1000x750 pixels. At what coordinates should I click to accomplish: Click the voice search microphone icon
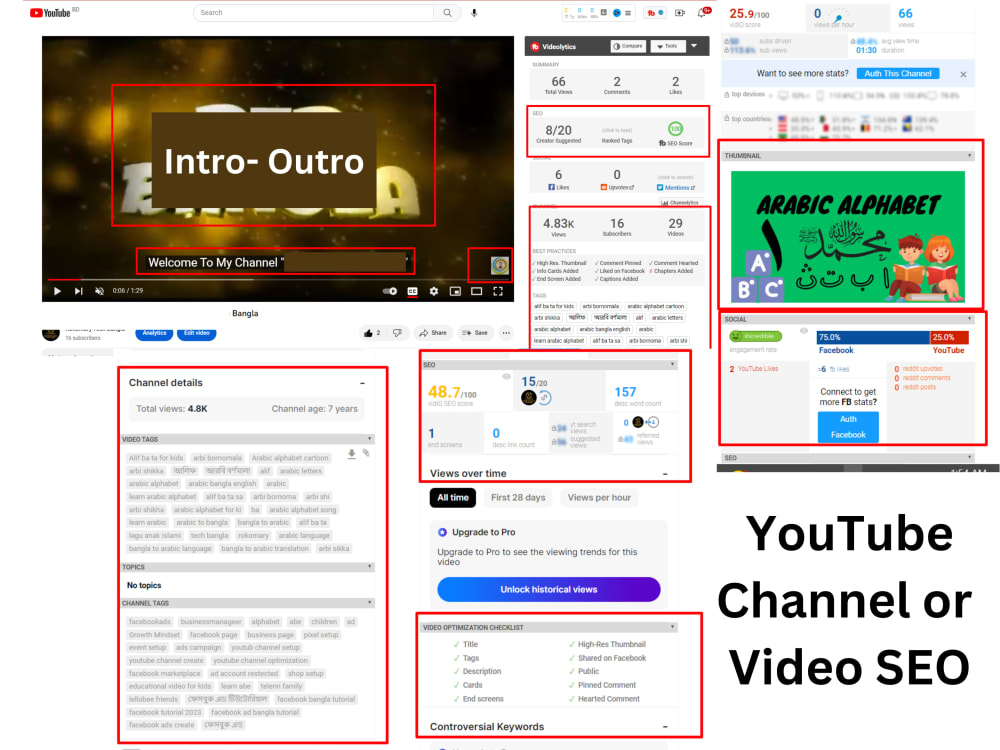(474, 13)
